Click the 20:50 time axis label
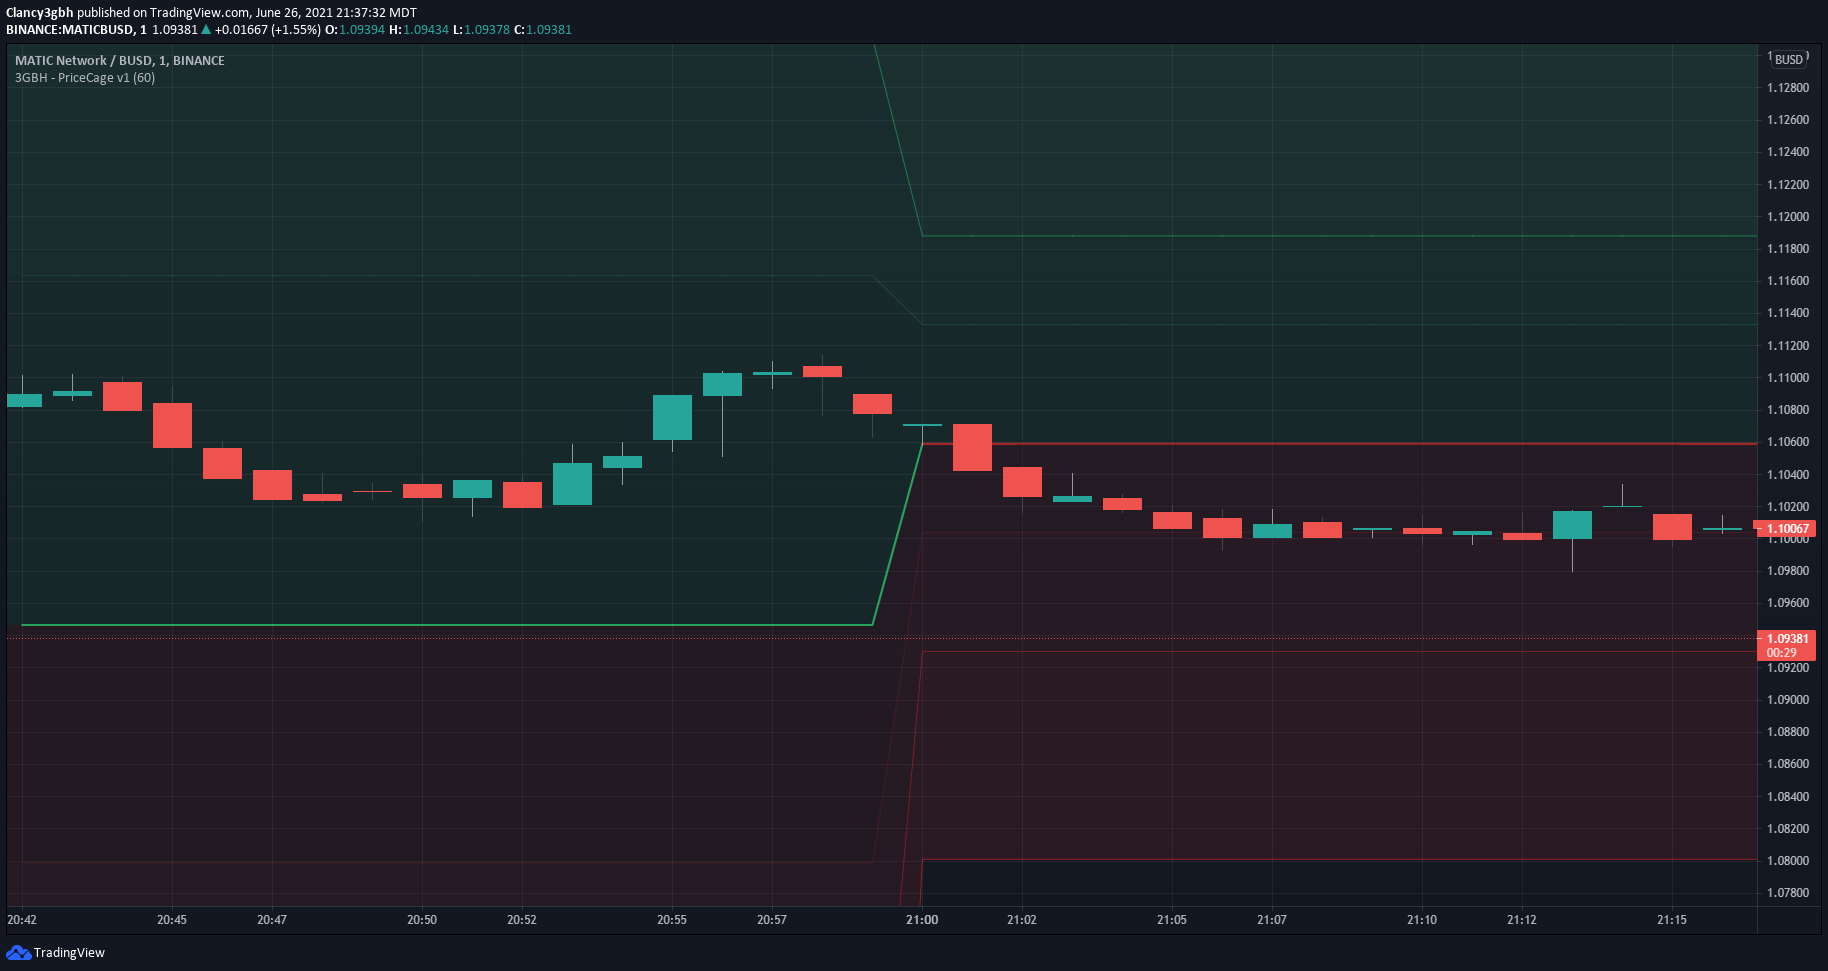Image resolution: width=1828 pixels, height=971 pixels. (422, 920)
